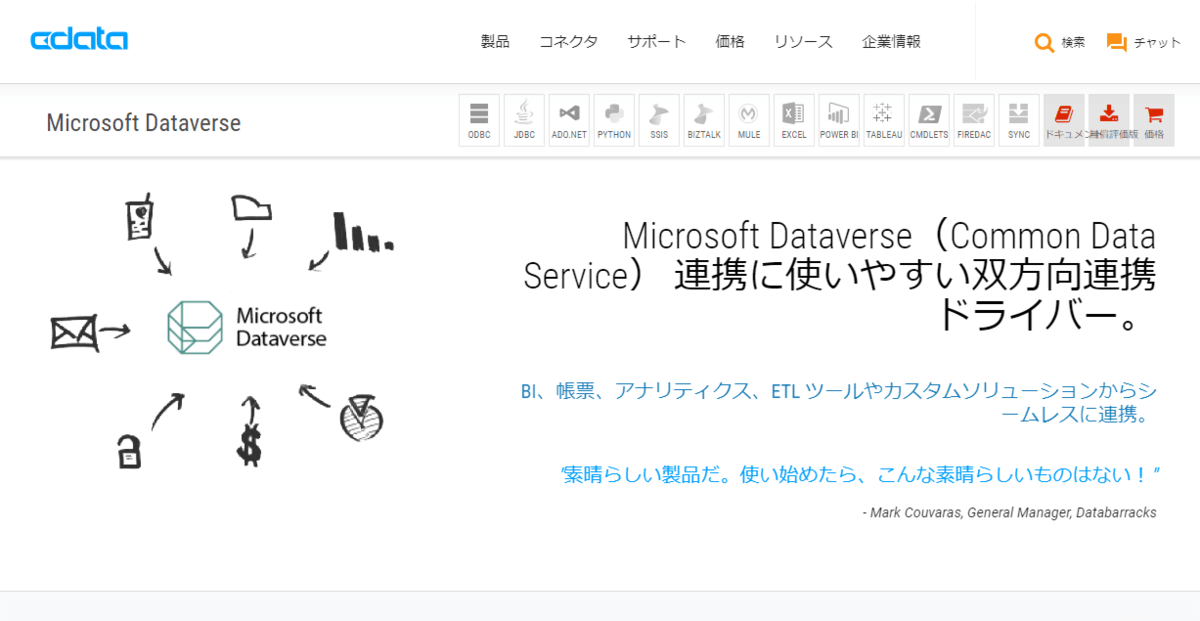Viewport: 1200px width, 621px height.
Task: Open the BizTalk adapter icon
Action: 704,120
